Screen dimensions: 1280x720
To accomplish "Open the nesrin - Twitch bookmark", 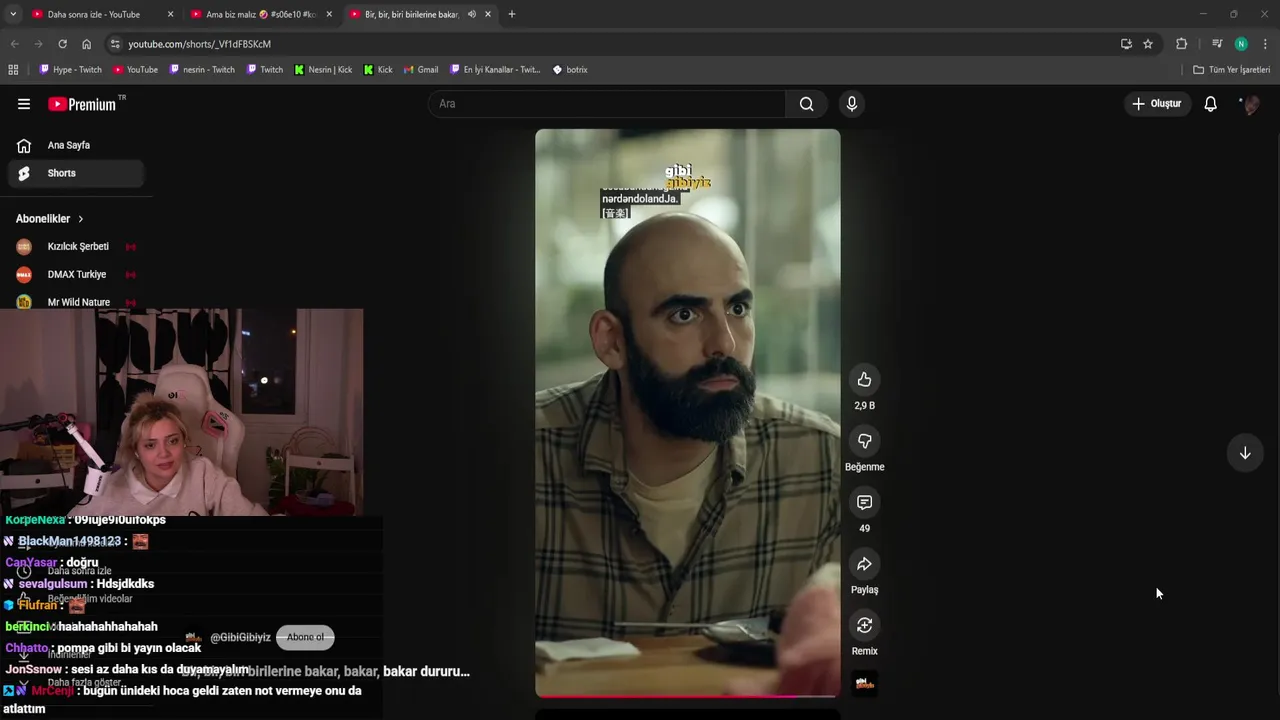I will click(x=202, y=70).
